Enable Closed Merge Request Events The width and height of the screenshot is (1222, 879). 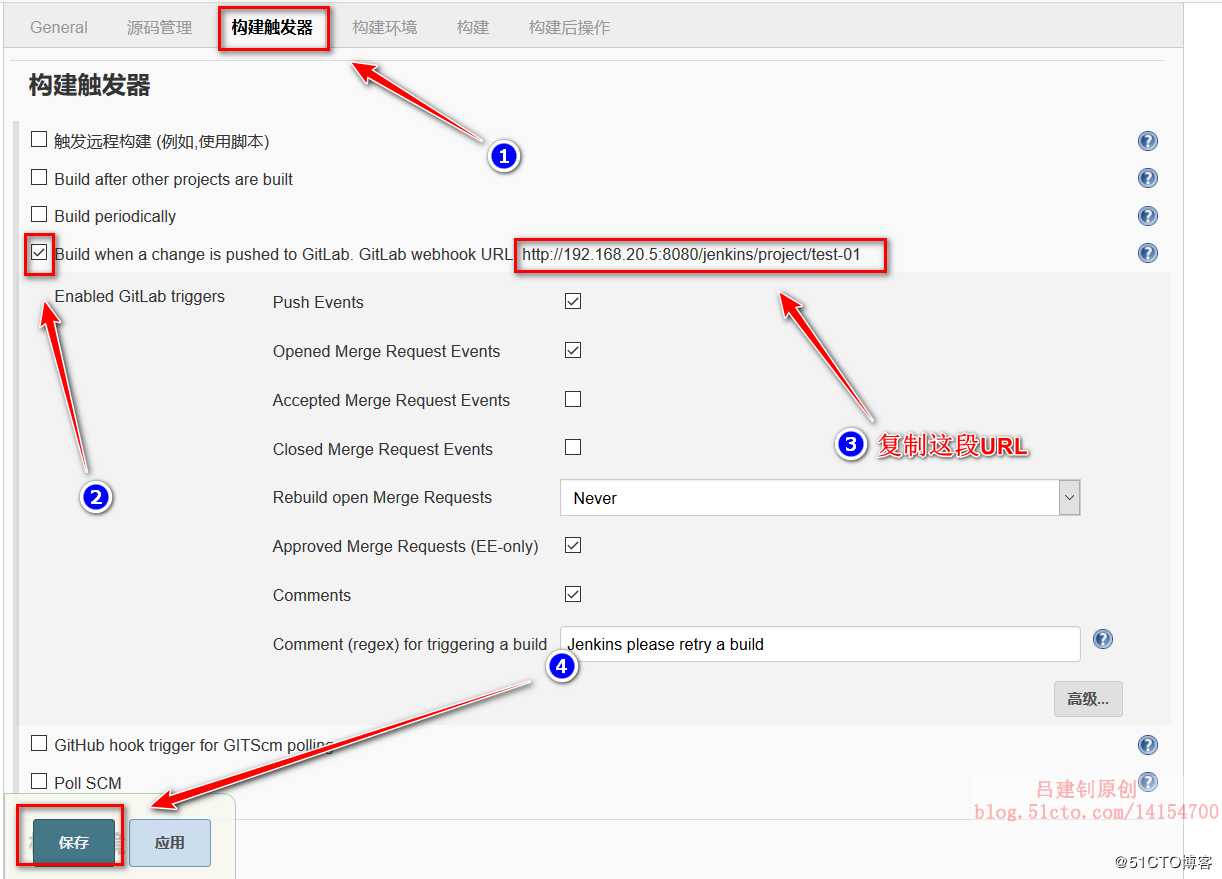(x=573, y=447)
